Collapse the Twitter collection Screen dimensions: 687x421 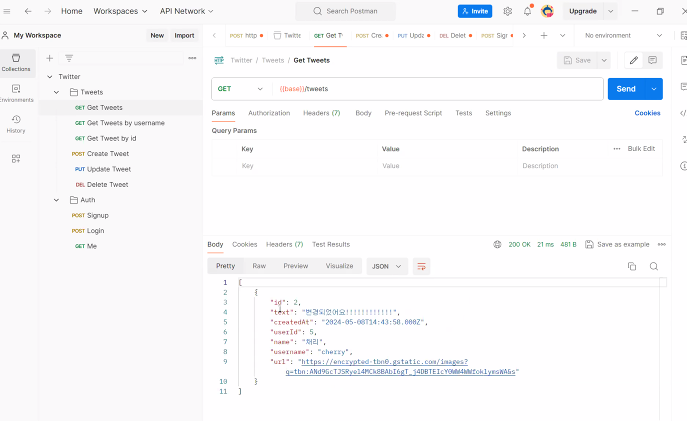[50, 77]
